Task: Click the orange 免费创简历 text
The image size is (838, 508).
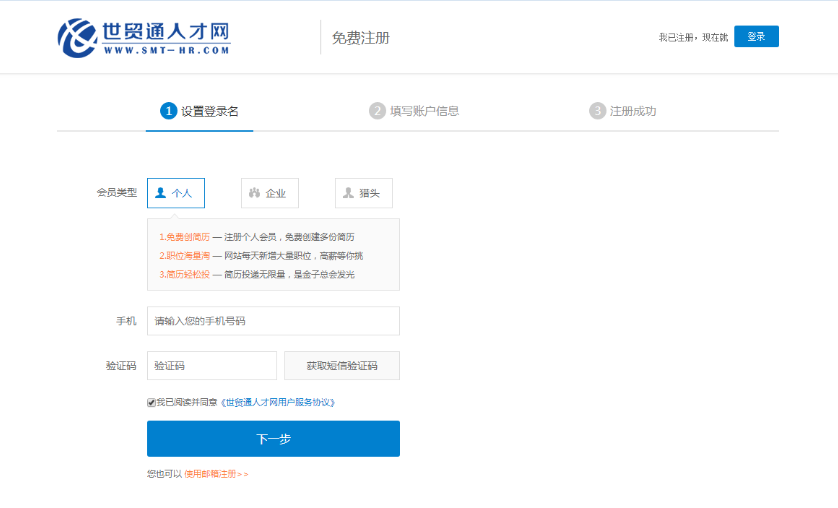Action: [187, 237]
